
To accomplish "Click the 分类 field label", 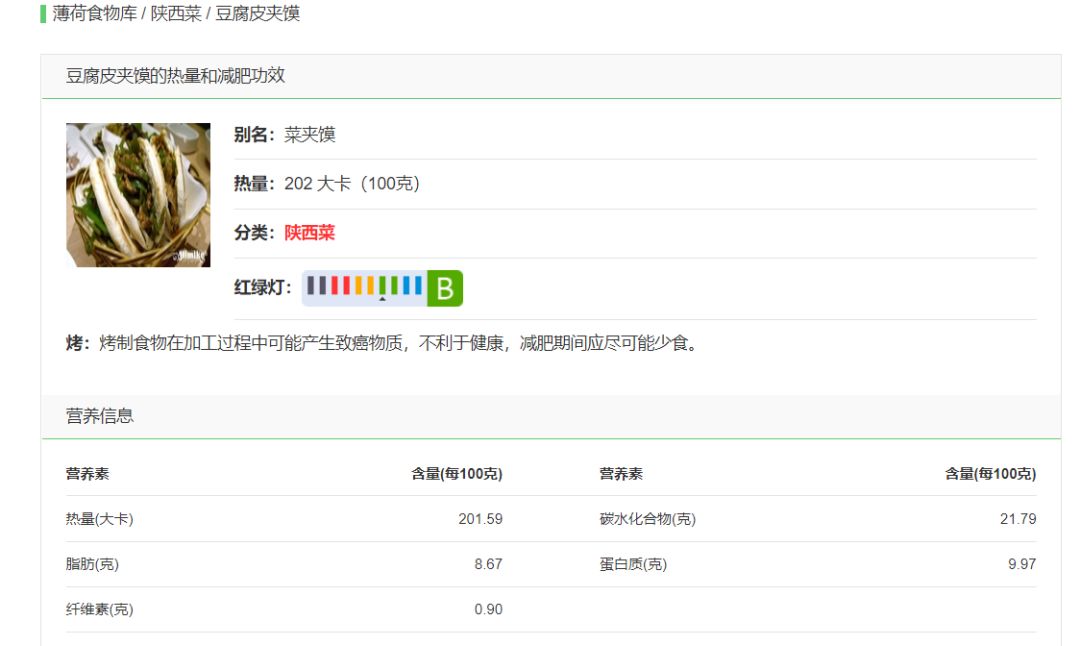I will (254, 233).
